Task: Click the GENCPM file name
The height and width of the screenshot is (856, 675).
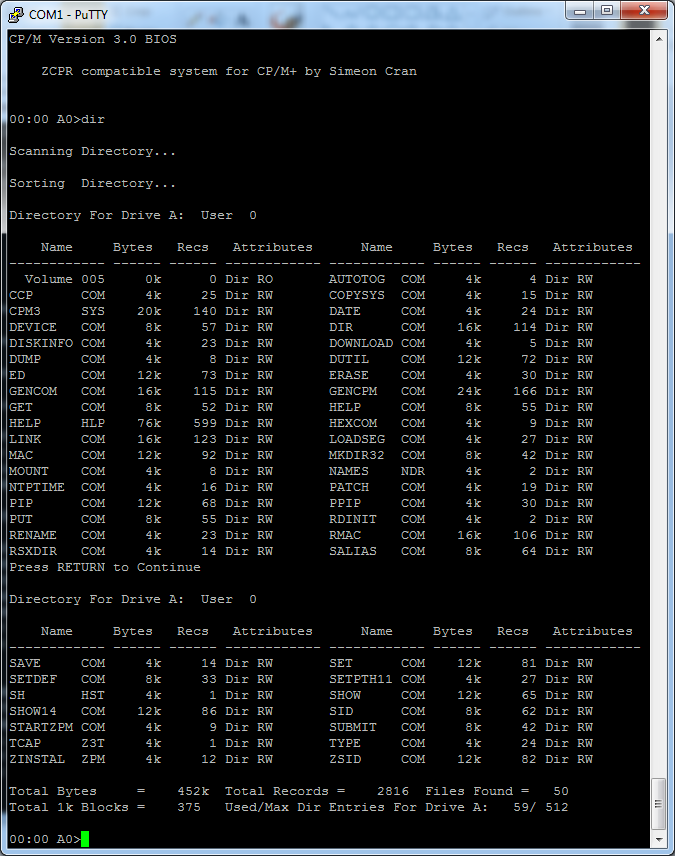Action: (353, 391)
